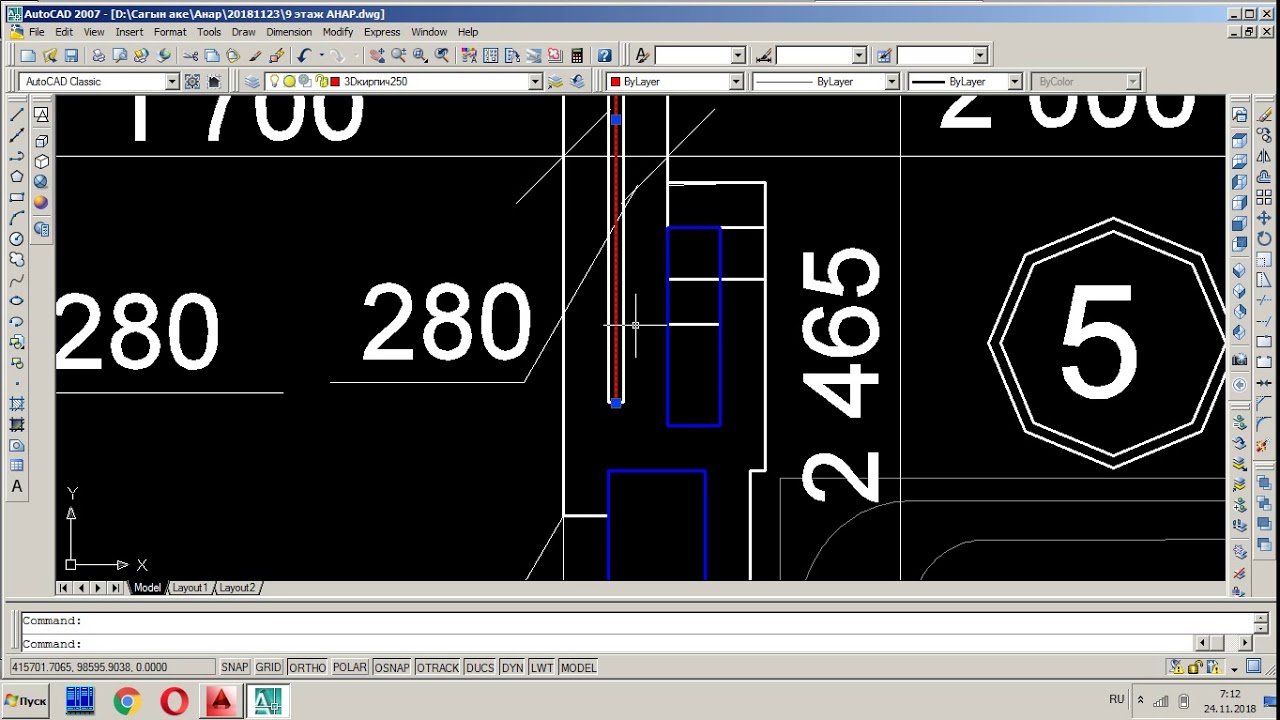Open the ByLayer linetype dropdown
Screen dimensions: 1280x720
[x=892, y=82]
